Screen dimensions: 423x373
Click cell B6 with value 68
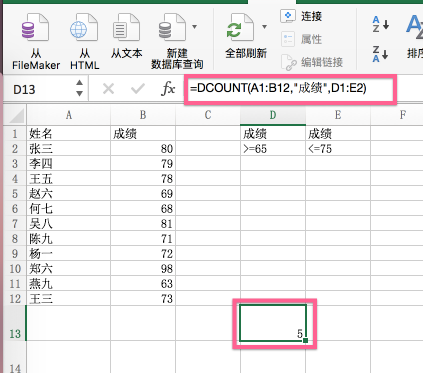143,208
